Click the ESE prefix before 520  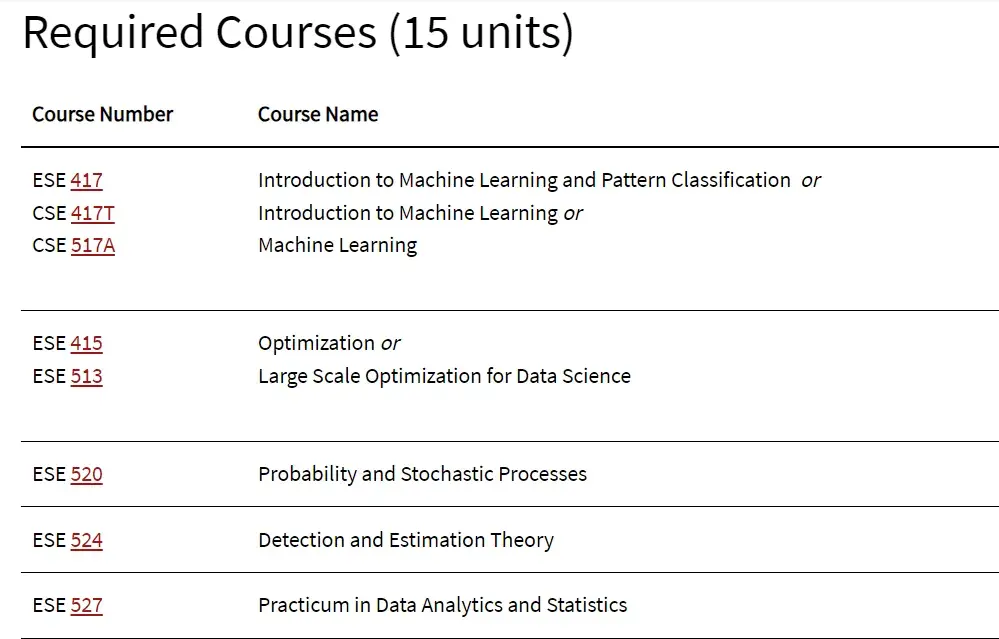point(49,475)
